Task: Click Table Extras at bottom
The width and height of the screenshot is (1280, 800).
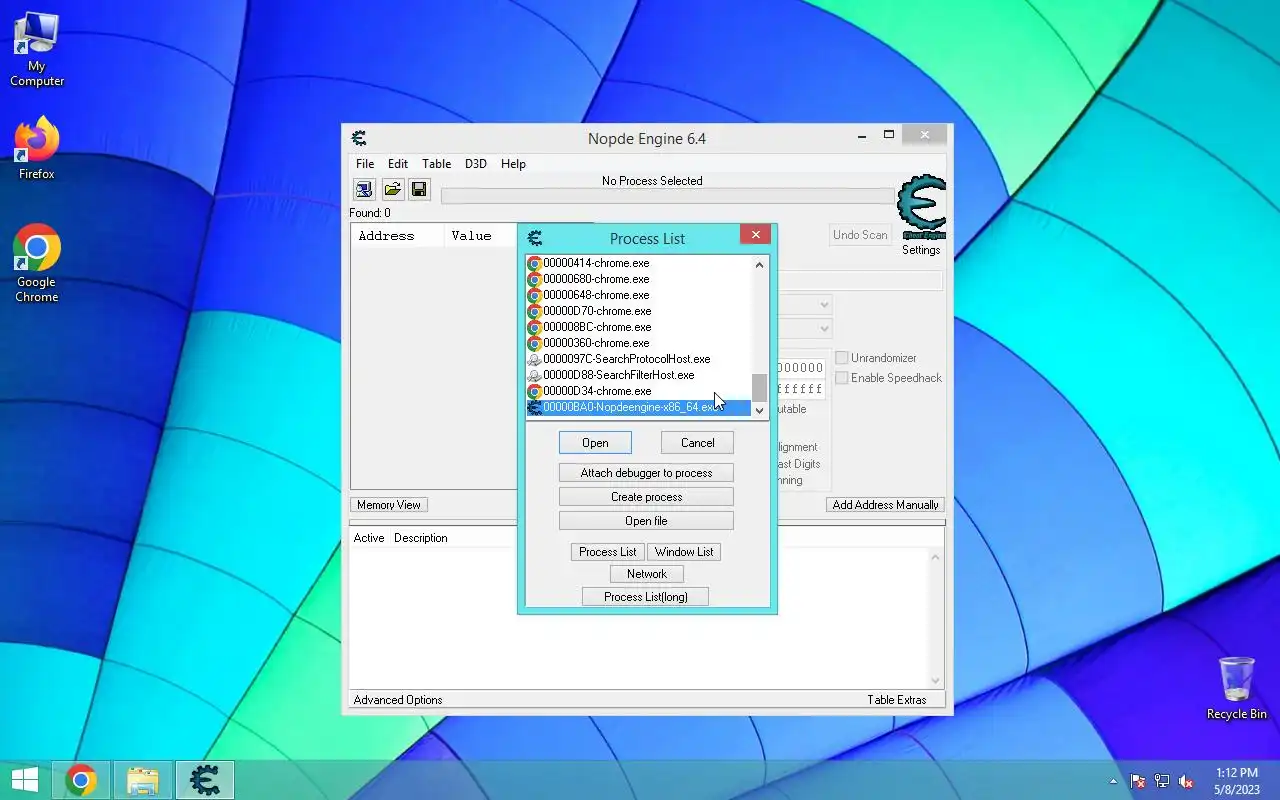Action: coord(897,700)
